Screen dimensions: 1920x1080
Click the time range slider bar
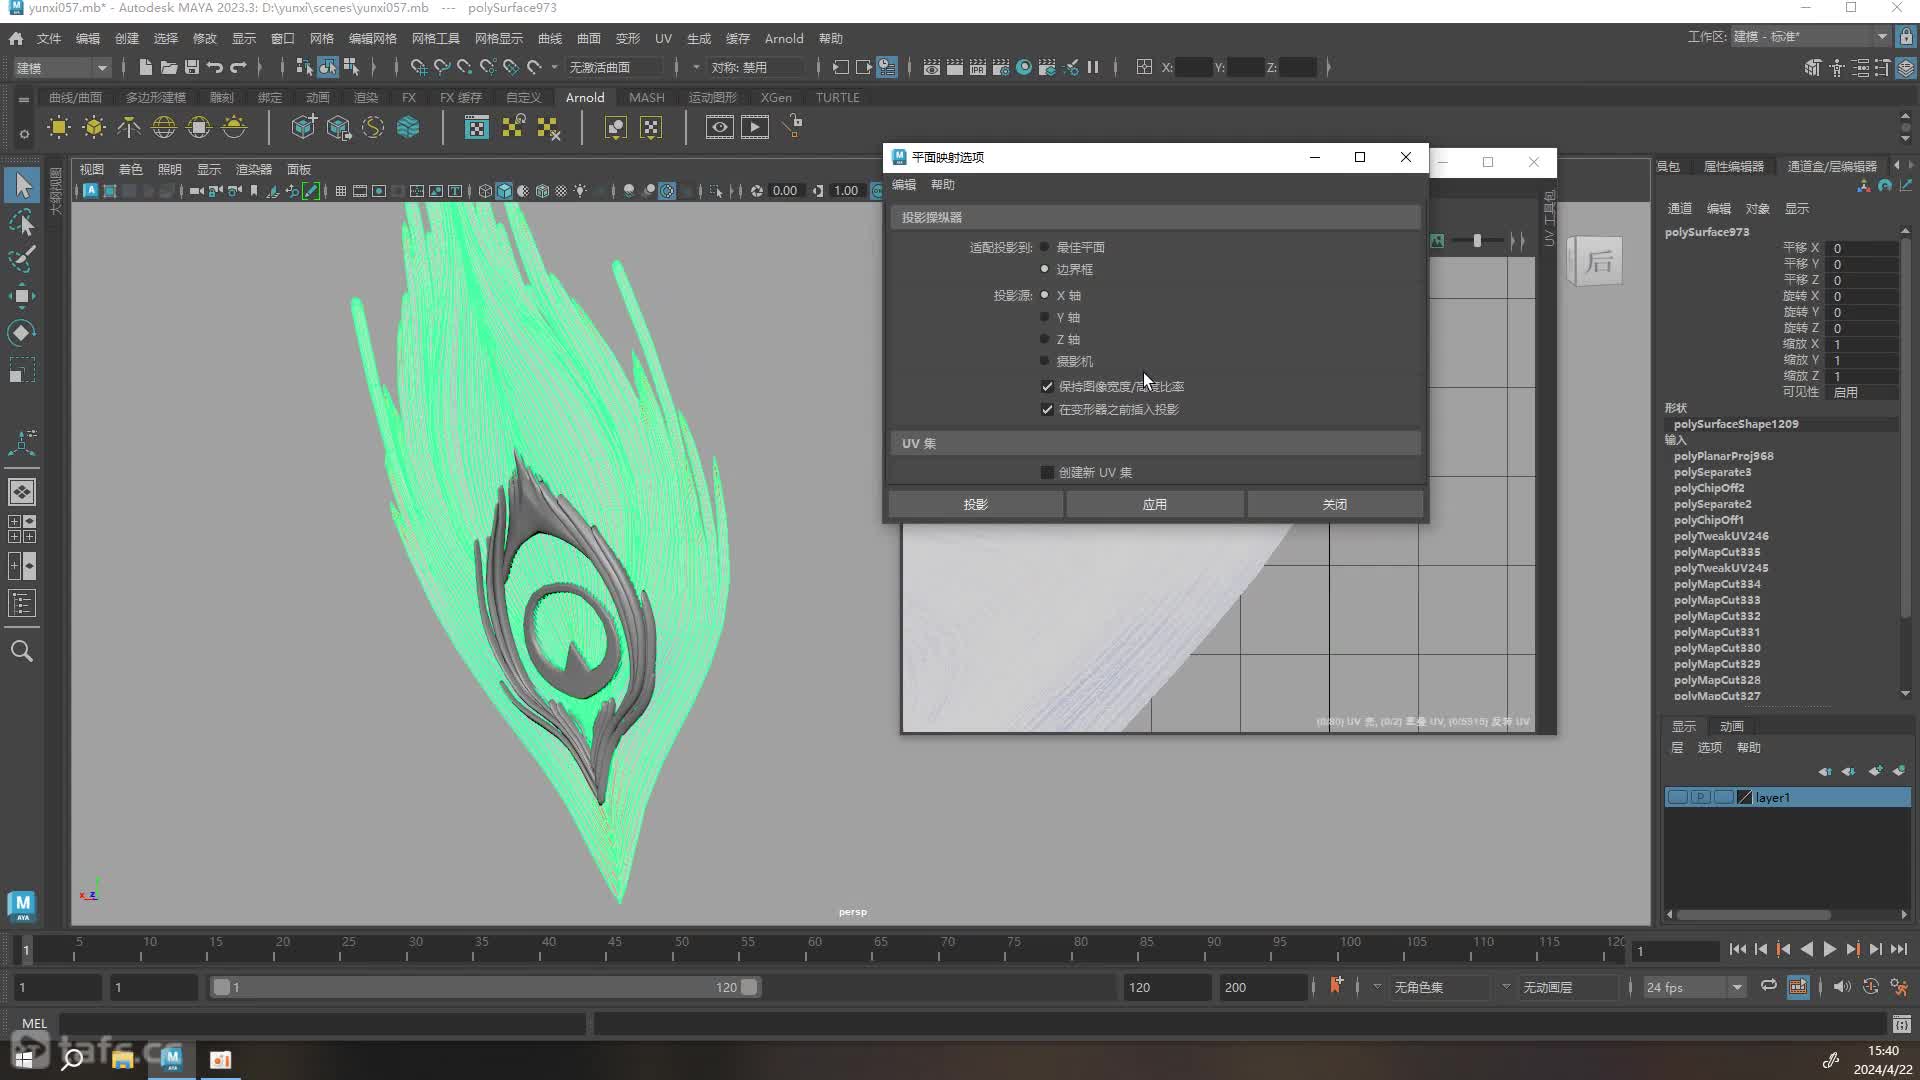485,987
